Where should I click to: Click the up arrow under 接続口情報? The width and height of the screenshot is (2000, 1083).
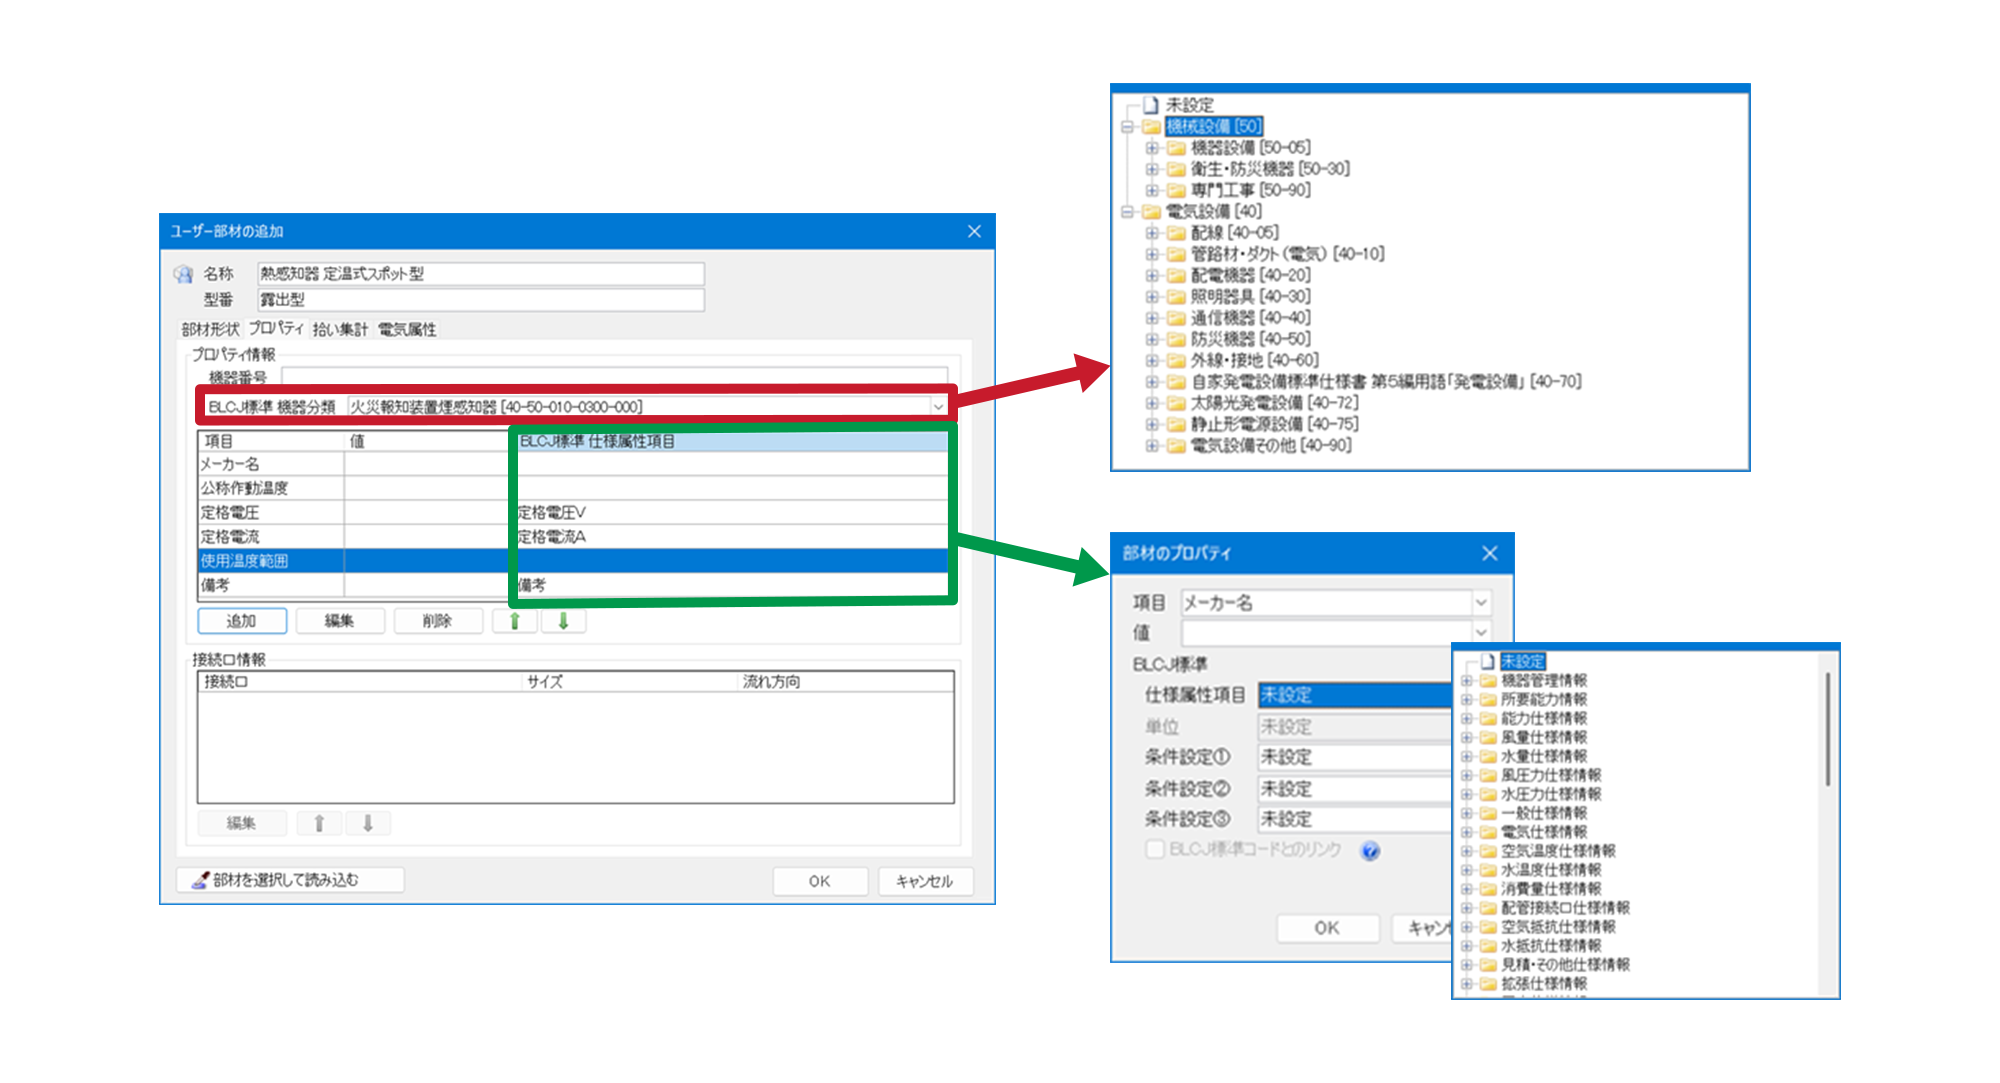320,823
